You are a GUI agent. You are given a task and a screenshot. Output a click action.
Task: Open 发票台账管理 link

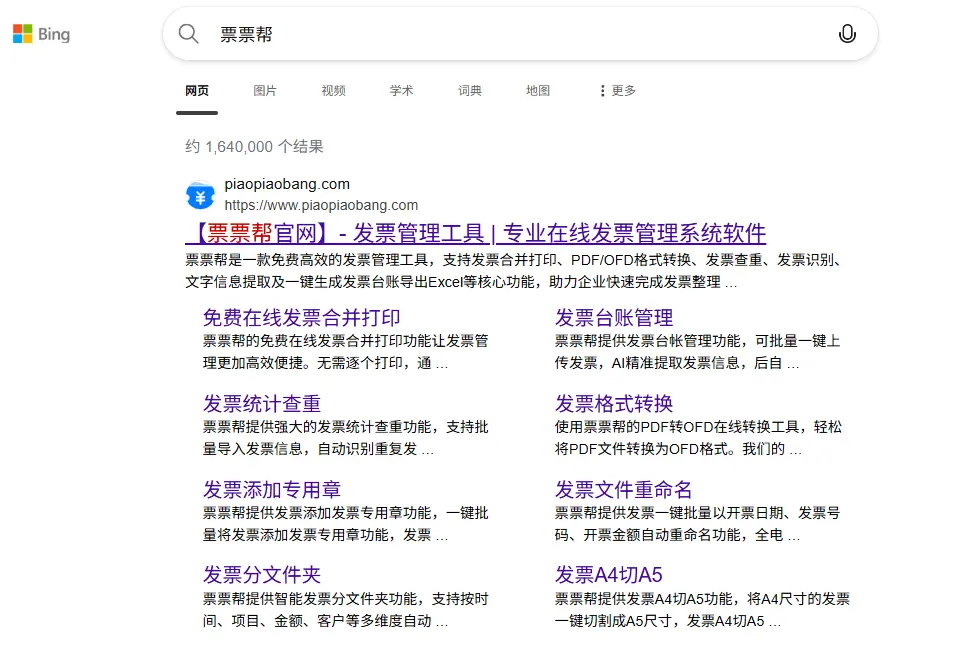[614, 318]
